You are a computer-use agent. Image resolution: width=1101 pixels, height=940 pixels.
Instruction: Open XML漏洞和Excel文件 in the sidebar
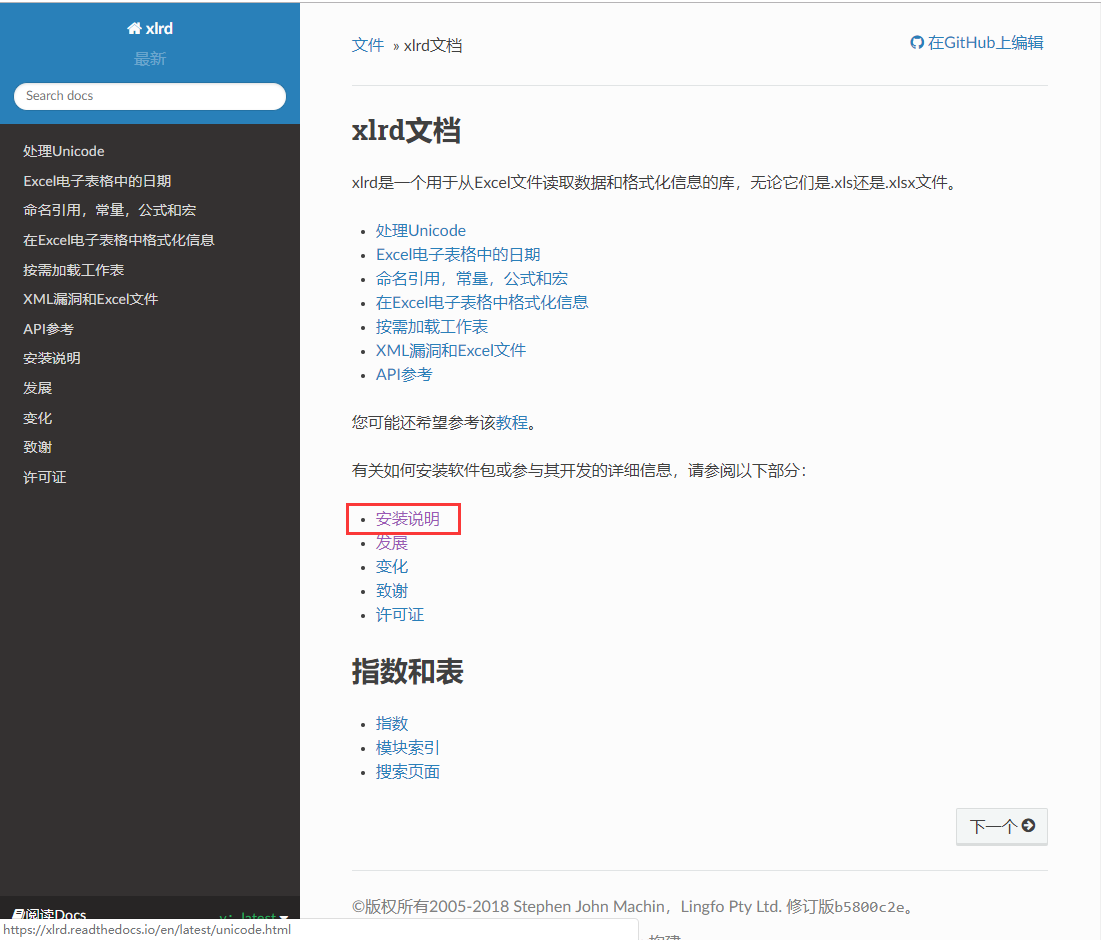[x=91, y=299]
